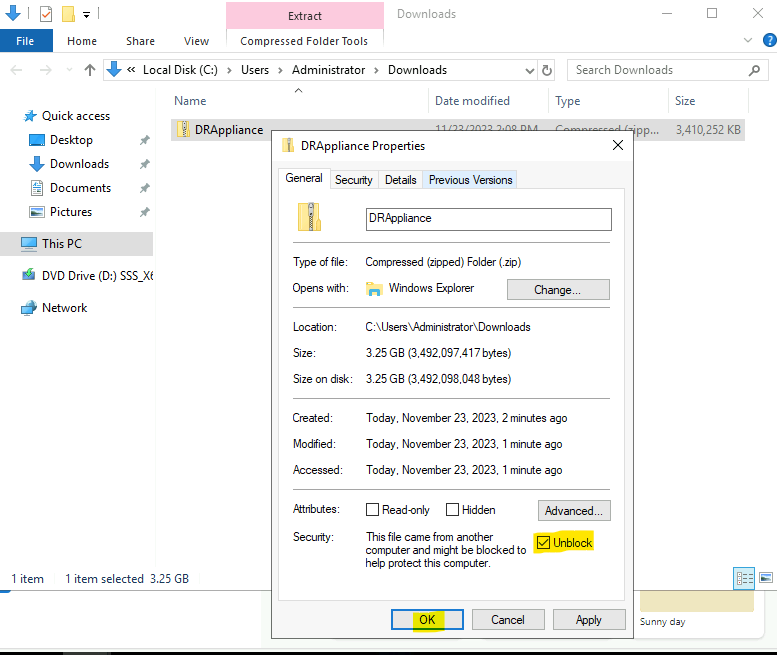The image size is (777, 655).
Task: Click the pin icon next to Documents
Action: pos(144,188)
